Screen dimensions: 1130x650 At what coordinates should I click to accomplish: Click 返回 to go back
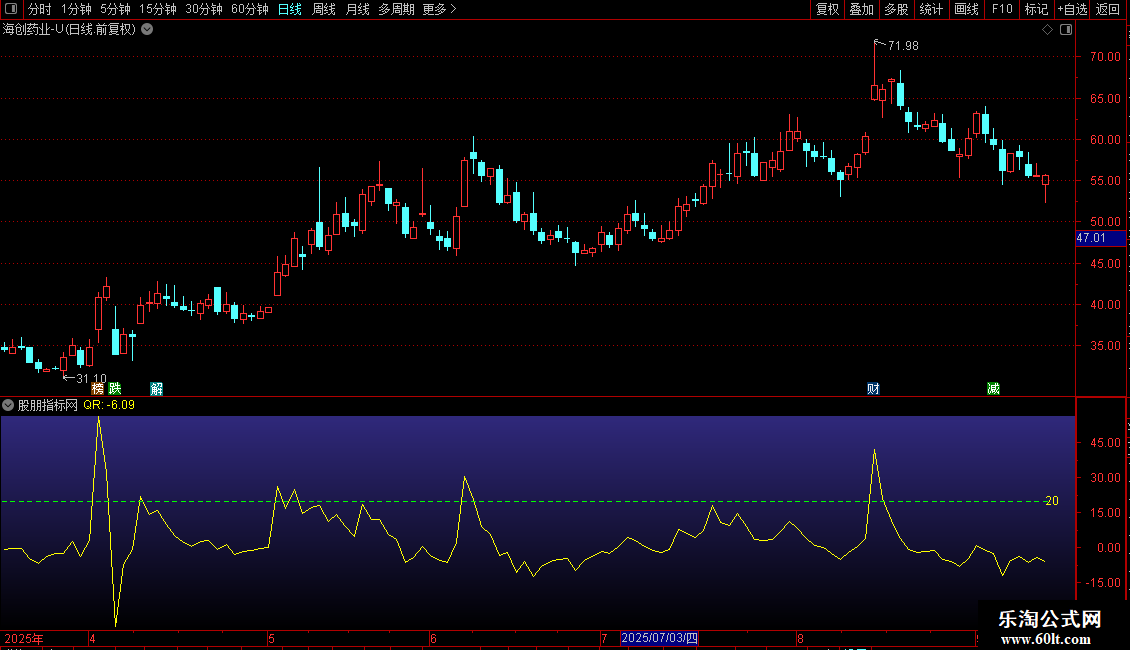(x=1108, y=9)
